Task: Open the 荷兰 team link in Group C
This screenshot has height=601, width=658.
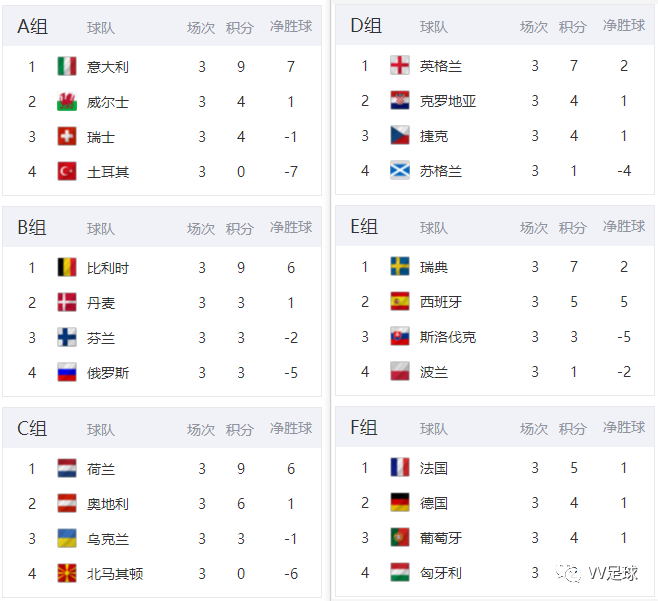Action: click(101, 469)
